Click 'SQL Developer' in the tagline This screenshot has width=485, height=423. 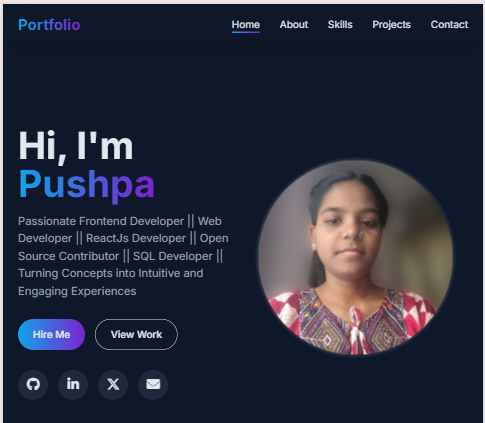(173, 256)
